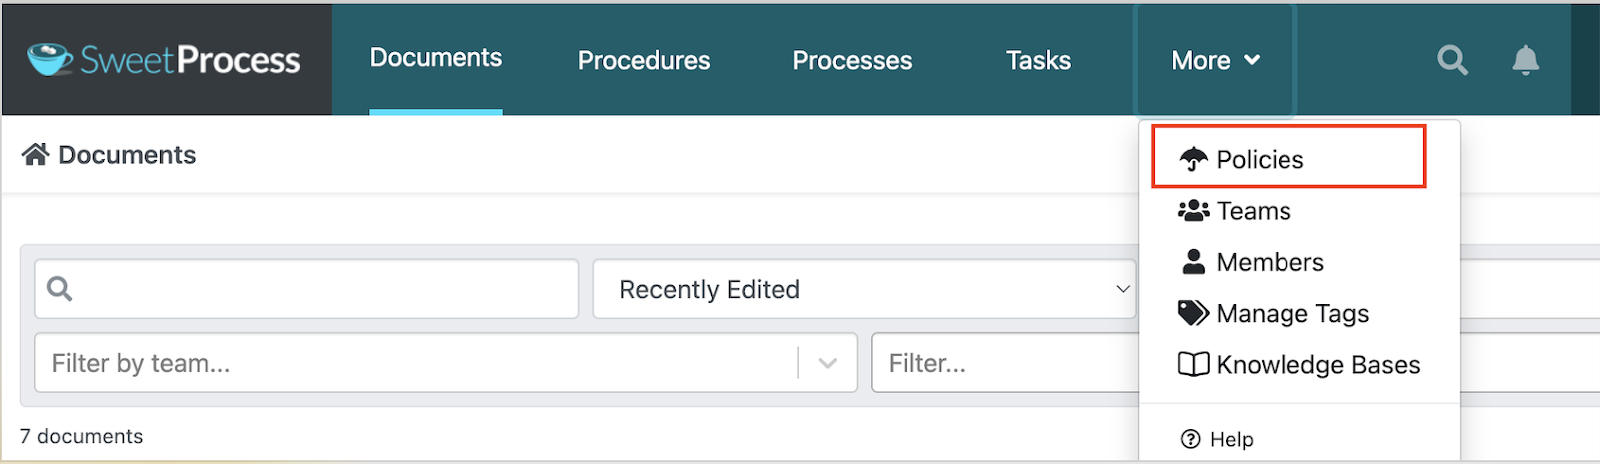Open search with the magnifying glass icon
Image resolution: width=1600 pixels, height=464 pixels.
pyautogui.click(x=1452, y=60)
